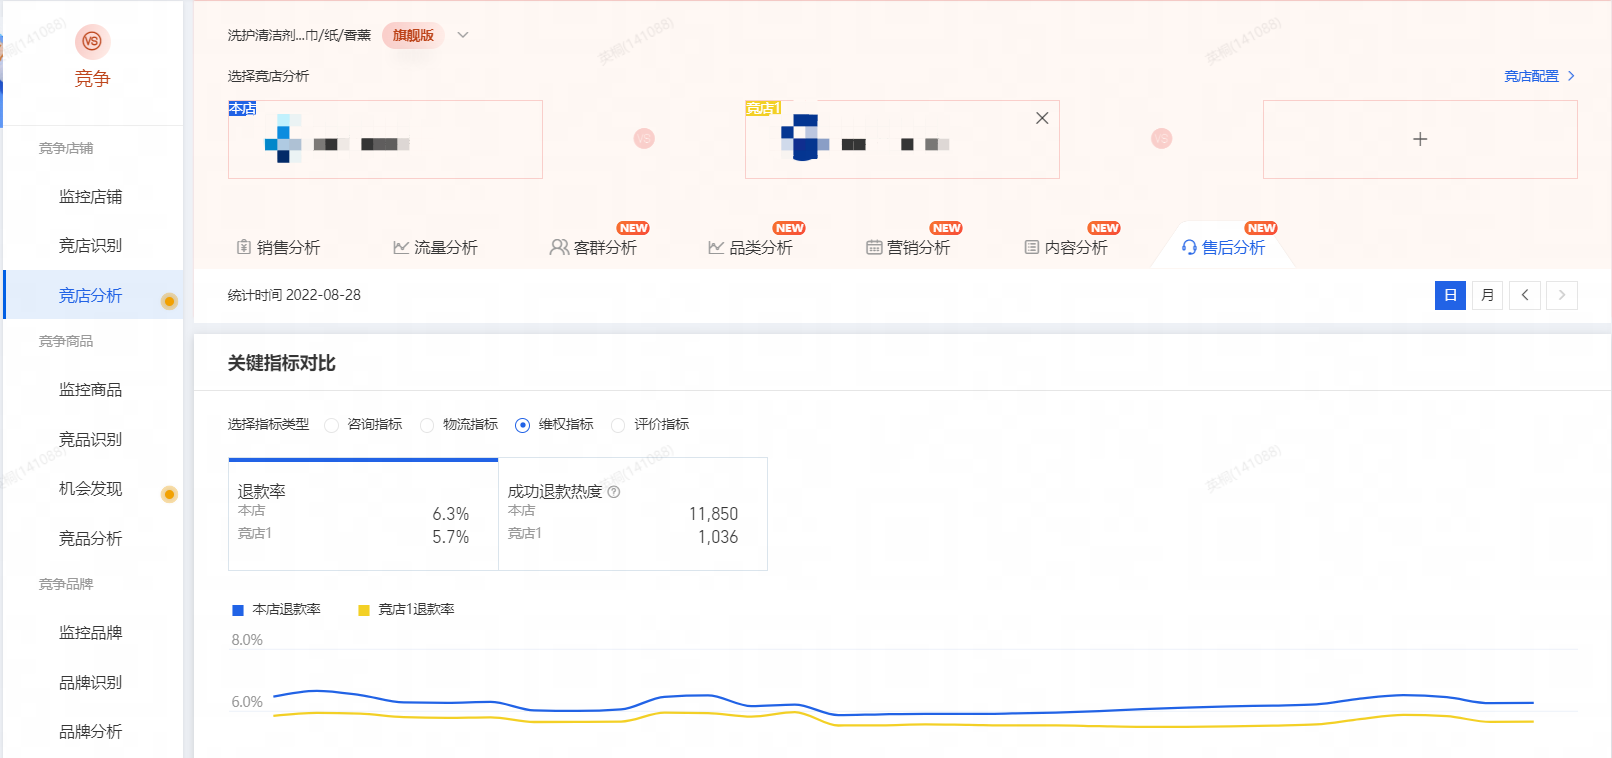Switch to the 流量分析 tab
Viewport: 1612px width, 758px height.
pos(435,247)
